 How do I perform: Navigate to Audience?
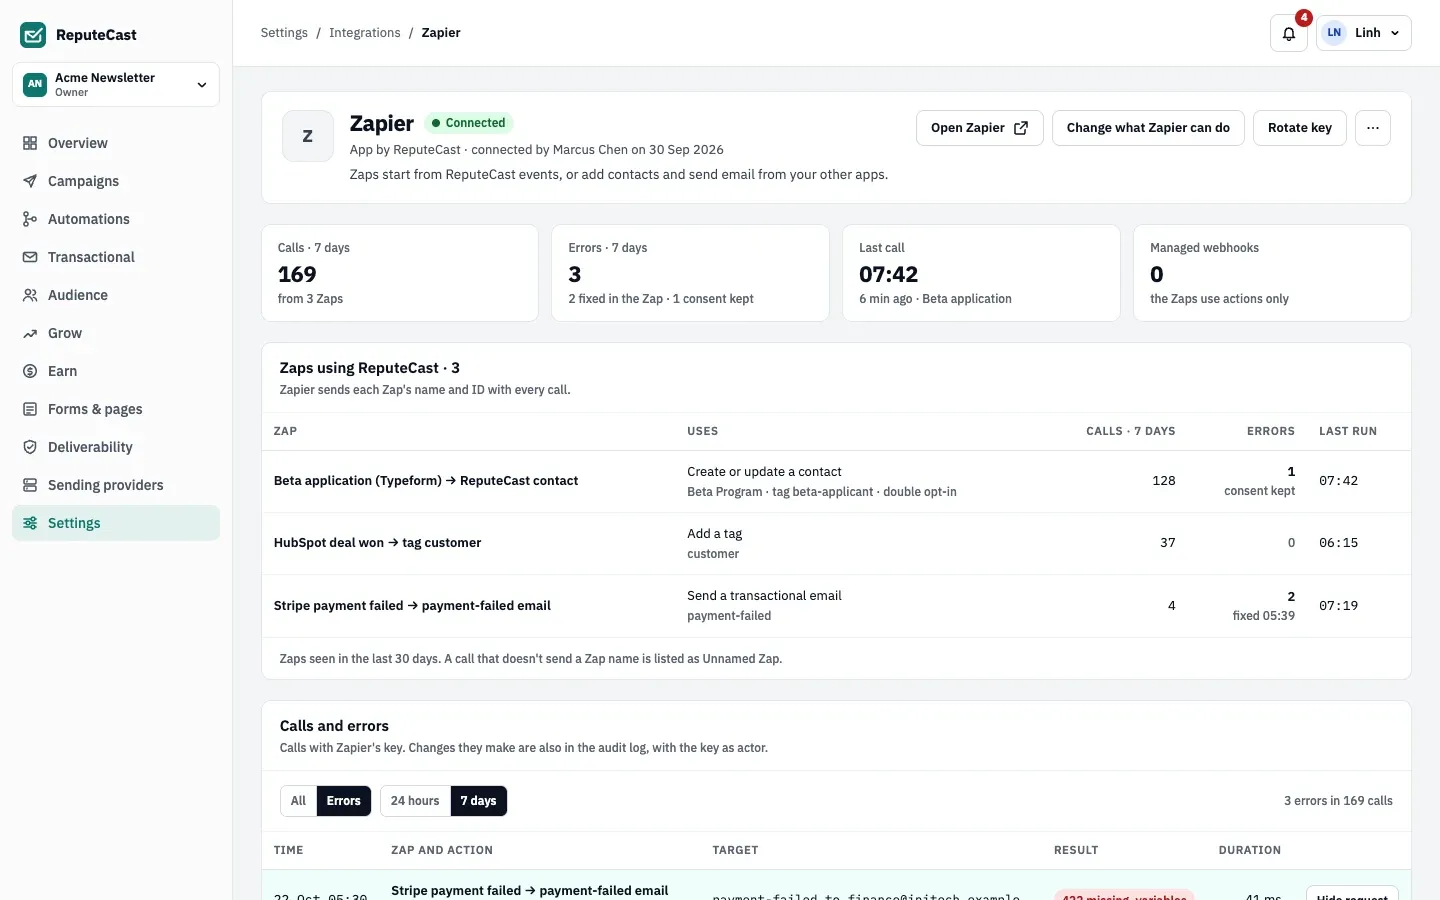pyautogui.click(x=116, y=295)
